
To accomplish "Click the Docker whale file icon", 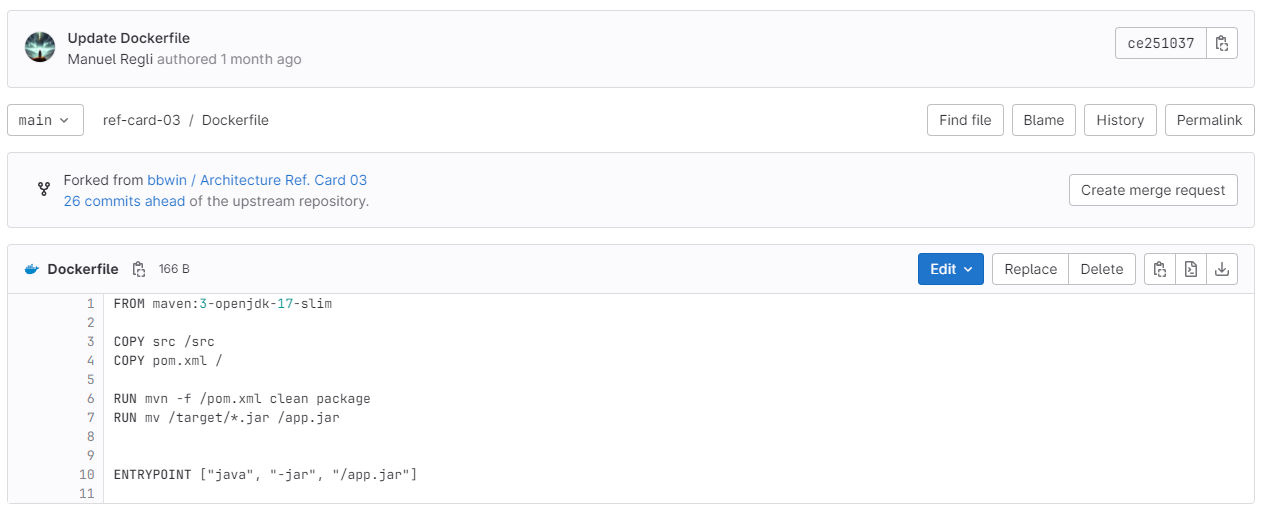I will tap(32, 269).
